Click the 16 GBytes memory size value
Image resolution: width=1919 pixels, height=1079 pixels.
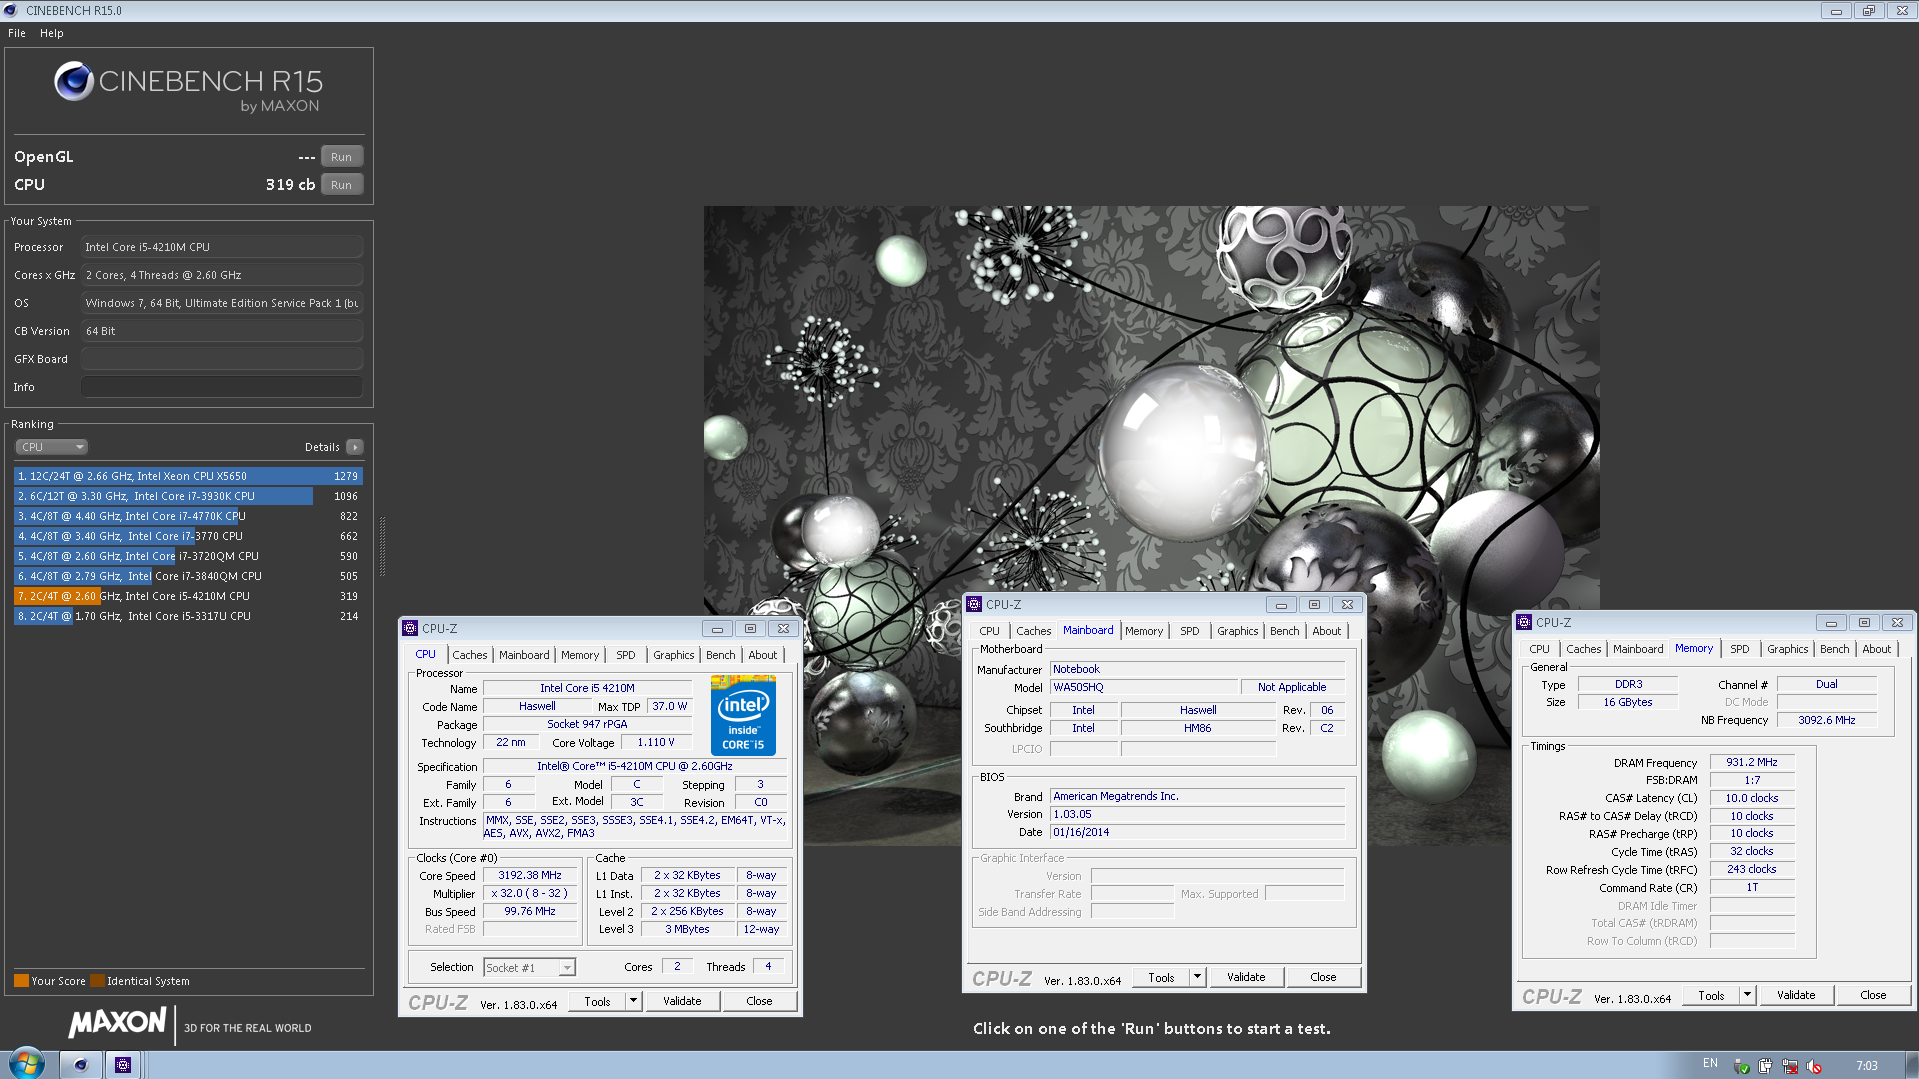coord(1627,702)
